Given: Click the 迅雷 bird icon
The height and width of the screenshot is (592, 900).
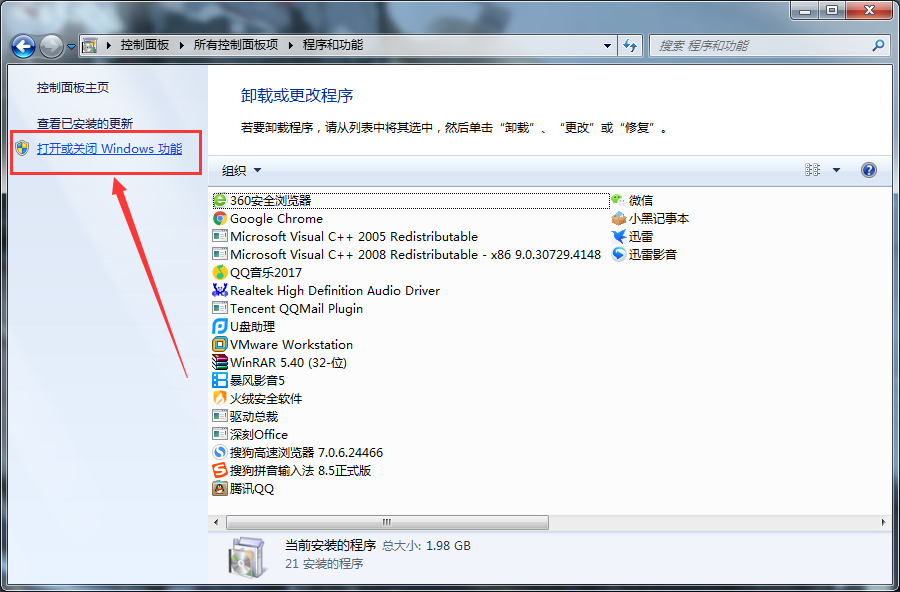Looking at the screenshot, I should tap(618, 236).
